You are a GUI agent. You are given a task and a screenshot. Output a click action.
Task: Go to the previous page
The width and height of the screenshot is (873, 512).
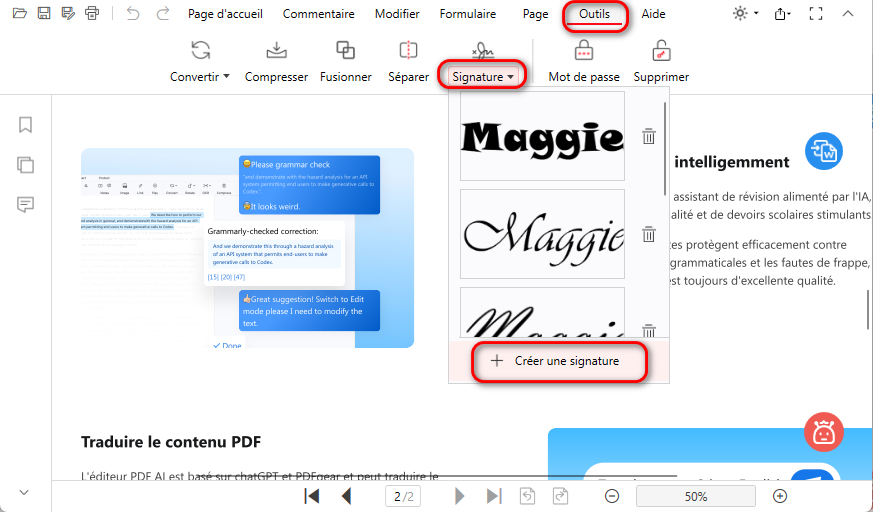coord(347,496)
